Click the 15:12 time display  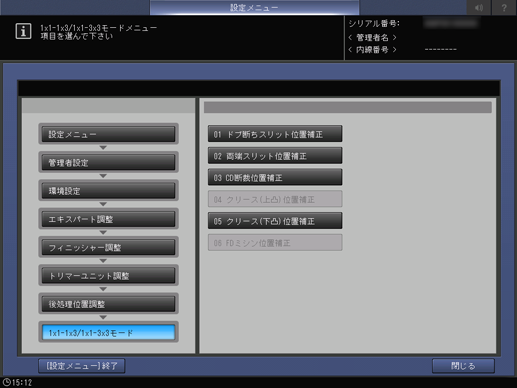pyautogui.click(x=22, y=382)
